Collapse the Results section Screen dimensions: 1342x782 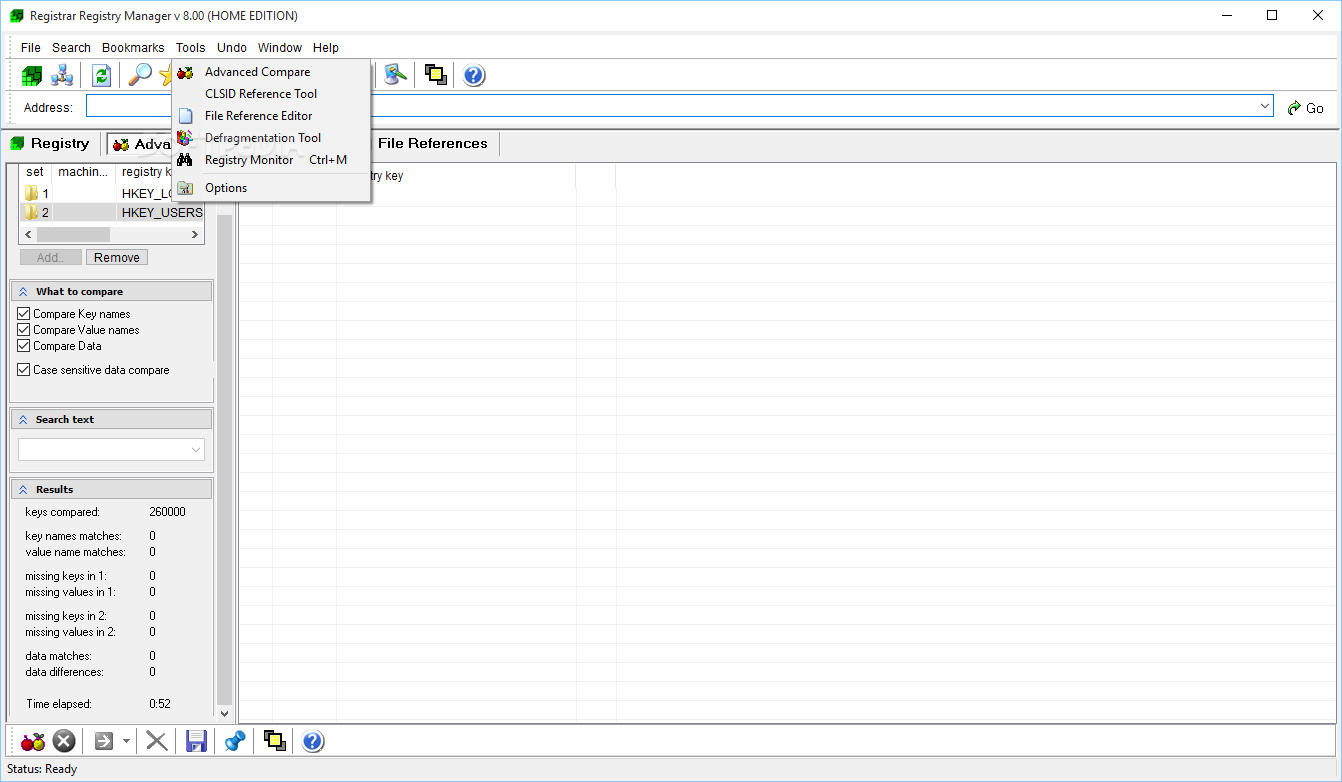click(x=23, y=490)
